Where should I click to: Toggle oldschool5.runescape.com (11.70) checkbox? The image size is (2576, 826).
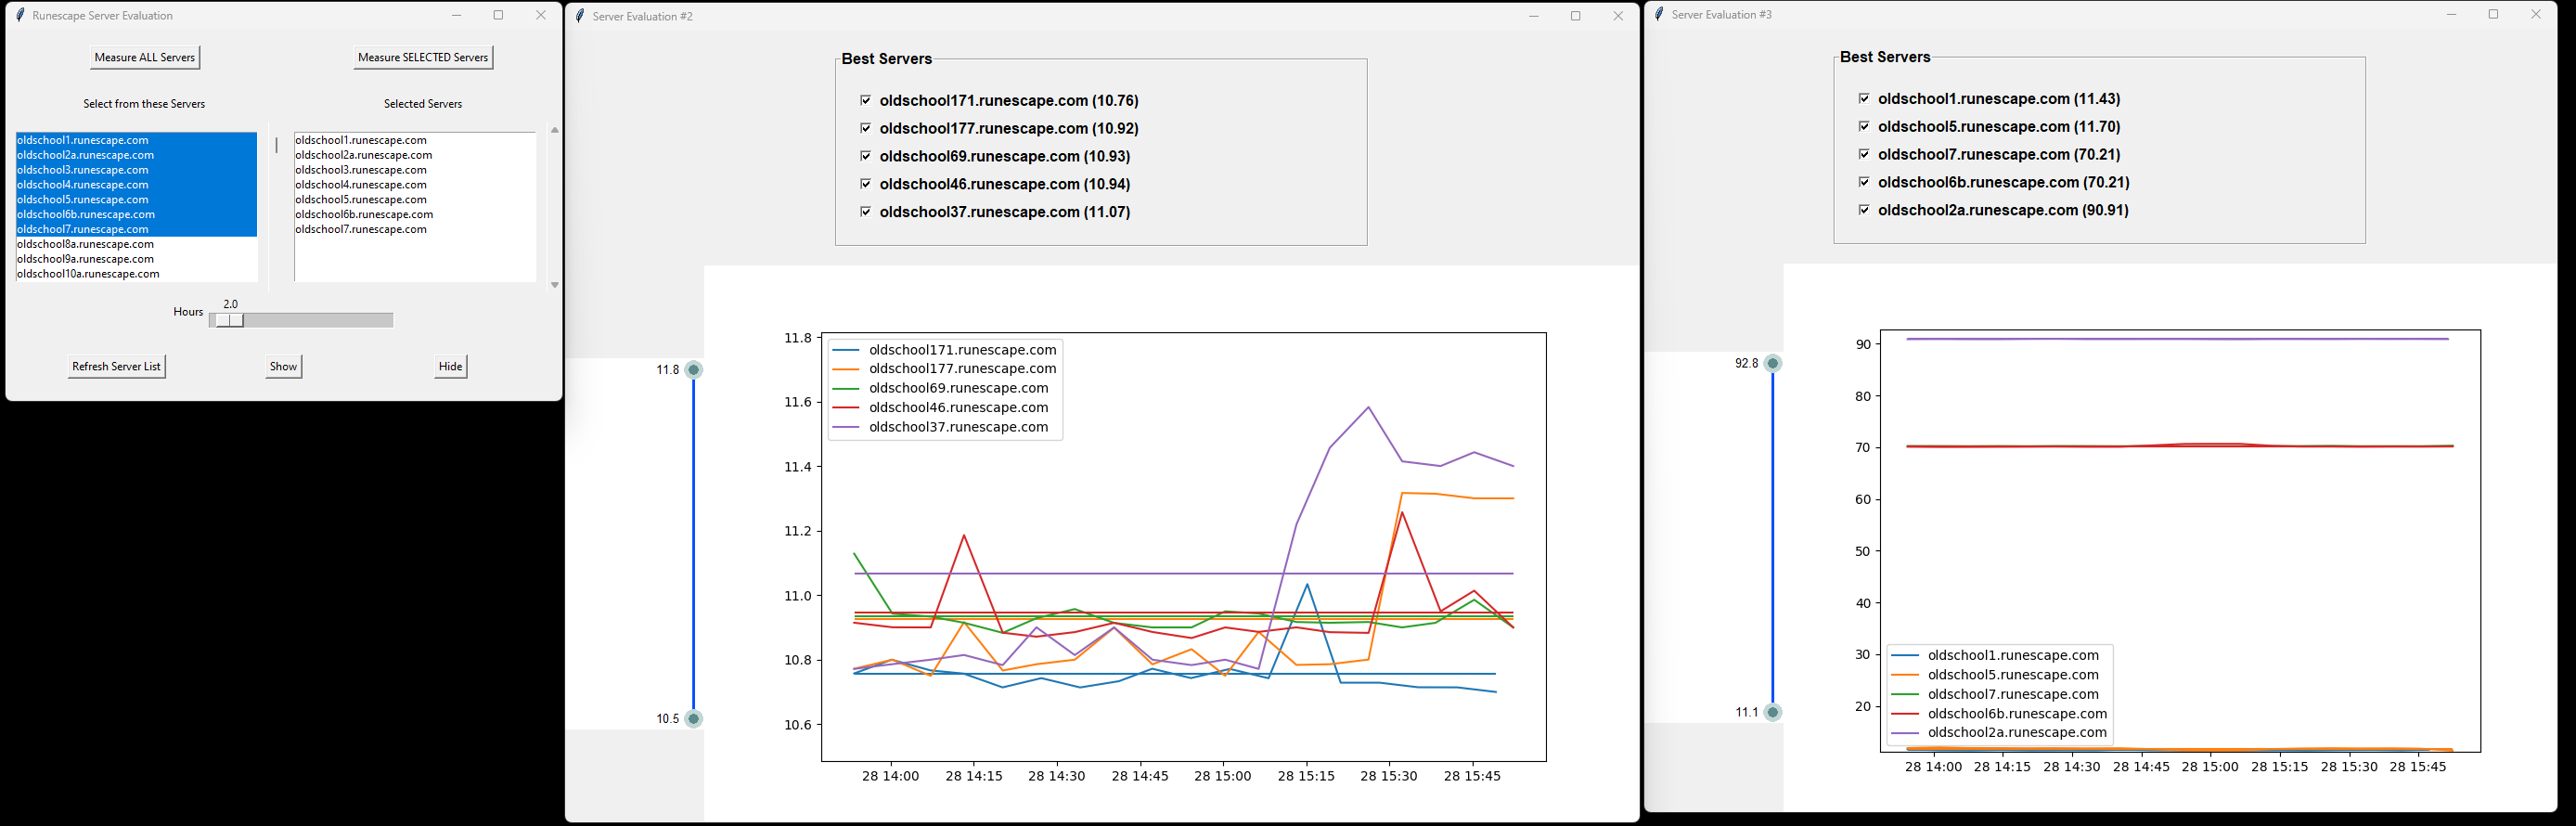point(1864,126)
